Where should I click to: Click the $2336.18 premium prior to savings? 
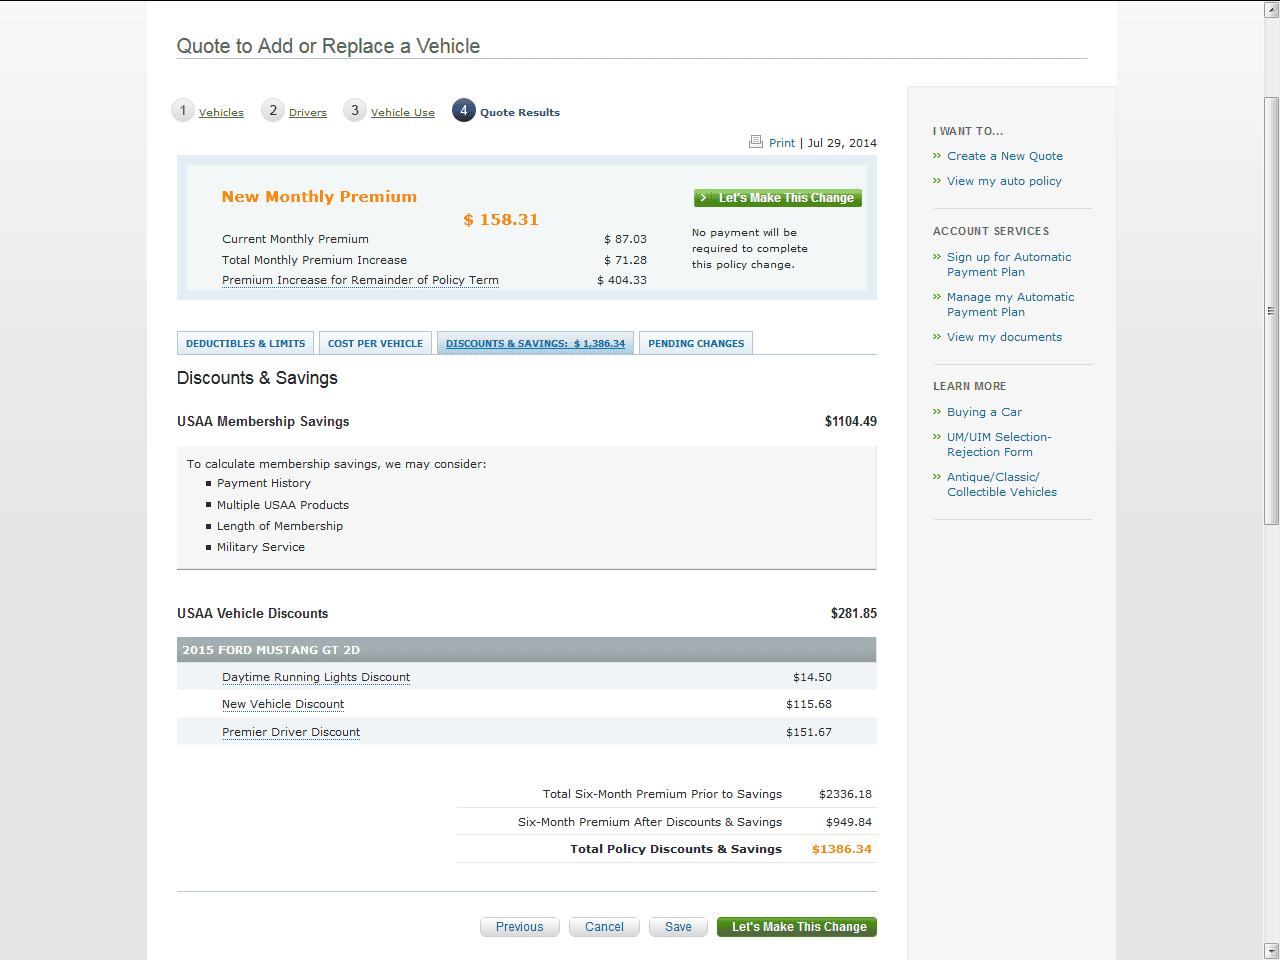(845, 794)
